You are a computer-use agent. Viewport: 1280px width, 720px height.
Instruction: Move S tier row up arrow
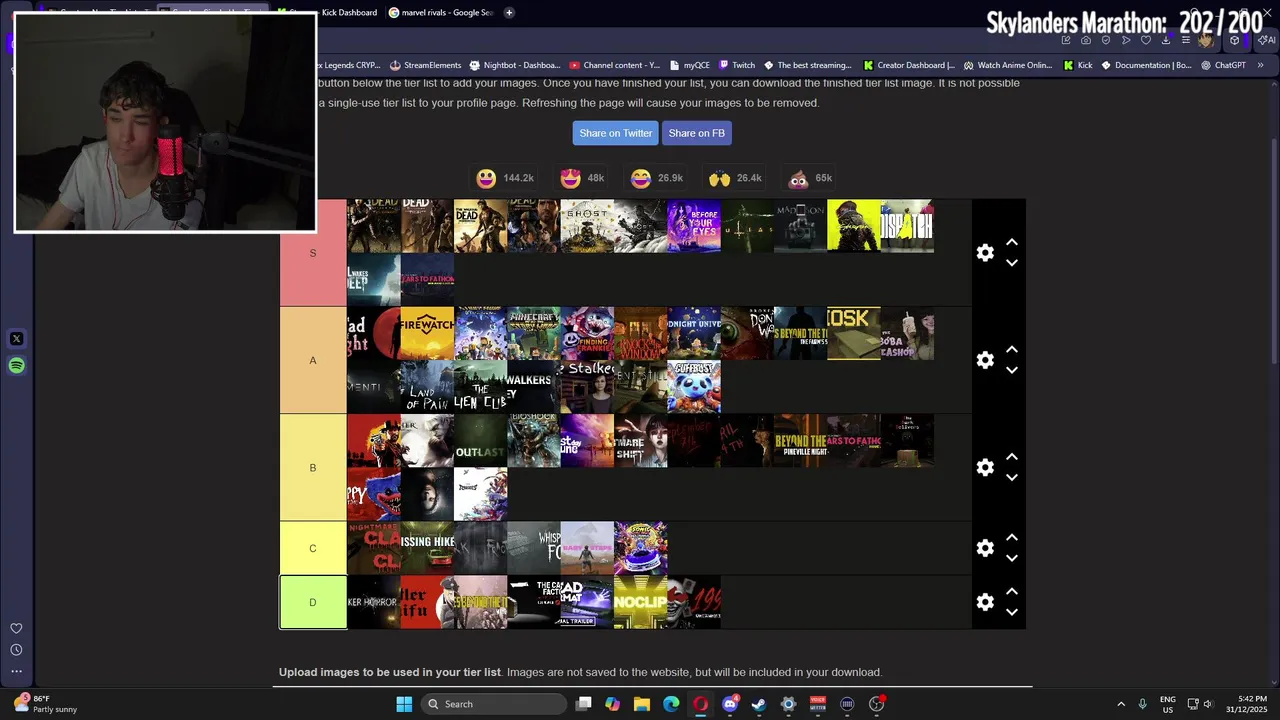pyautogui.click(x=1012, y=242)
